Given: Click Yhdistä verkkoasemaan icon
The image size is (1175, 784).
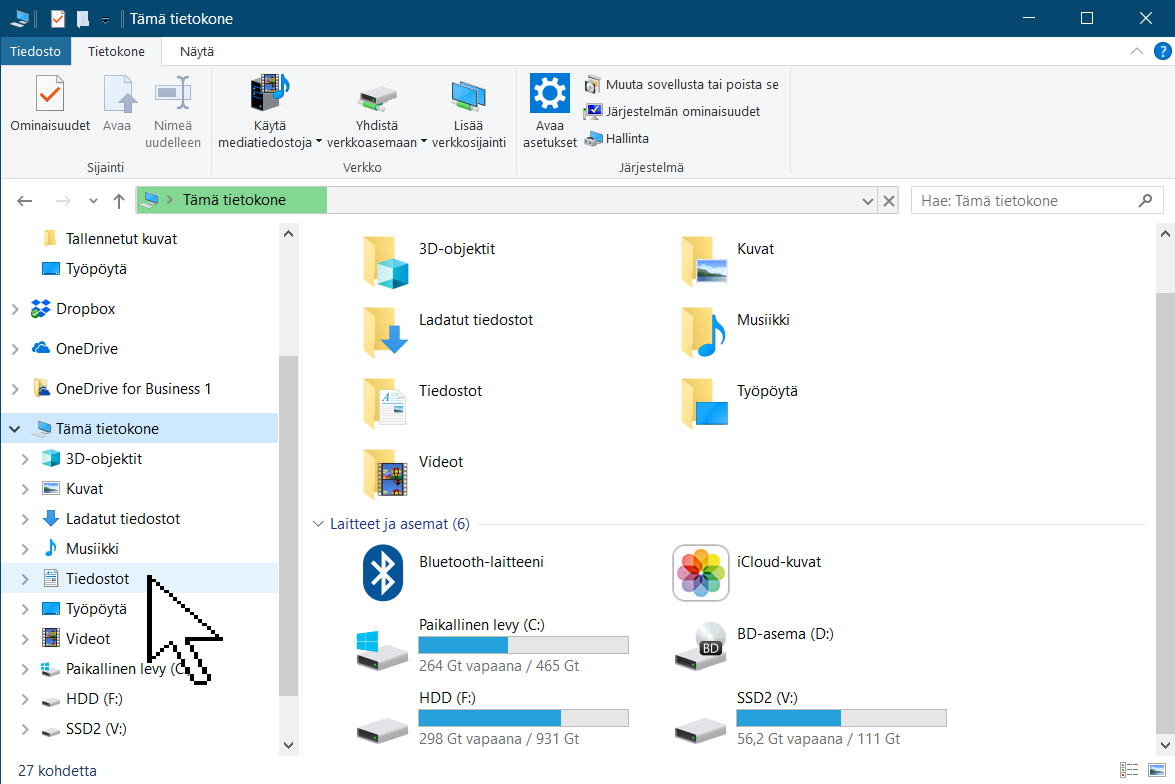Looking at the screenshot, I should tap(376, 97).
